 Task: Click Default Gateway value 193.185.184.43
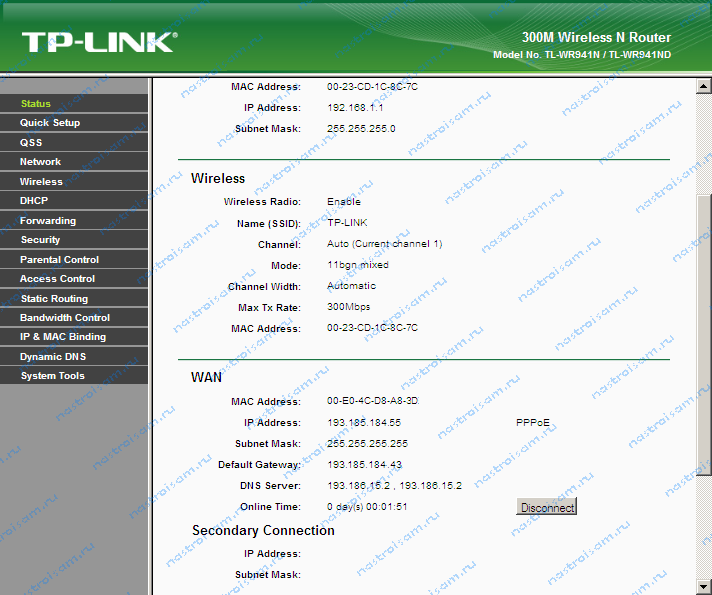pyautogui.click(x=364, y=464)
